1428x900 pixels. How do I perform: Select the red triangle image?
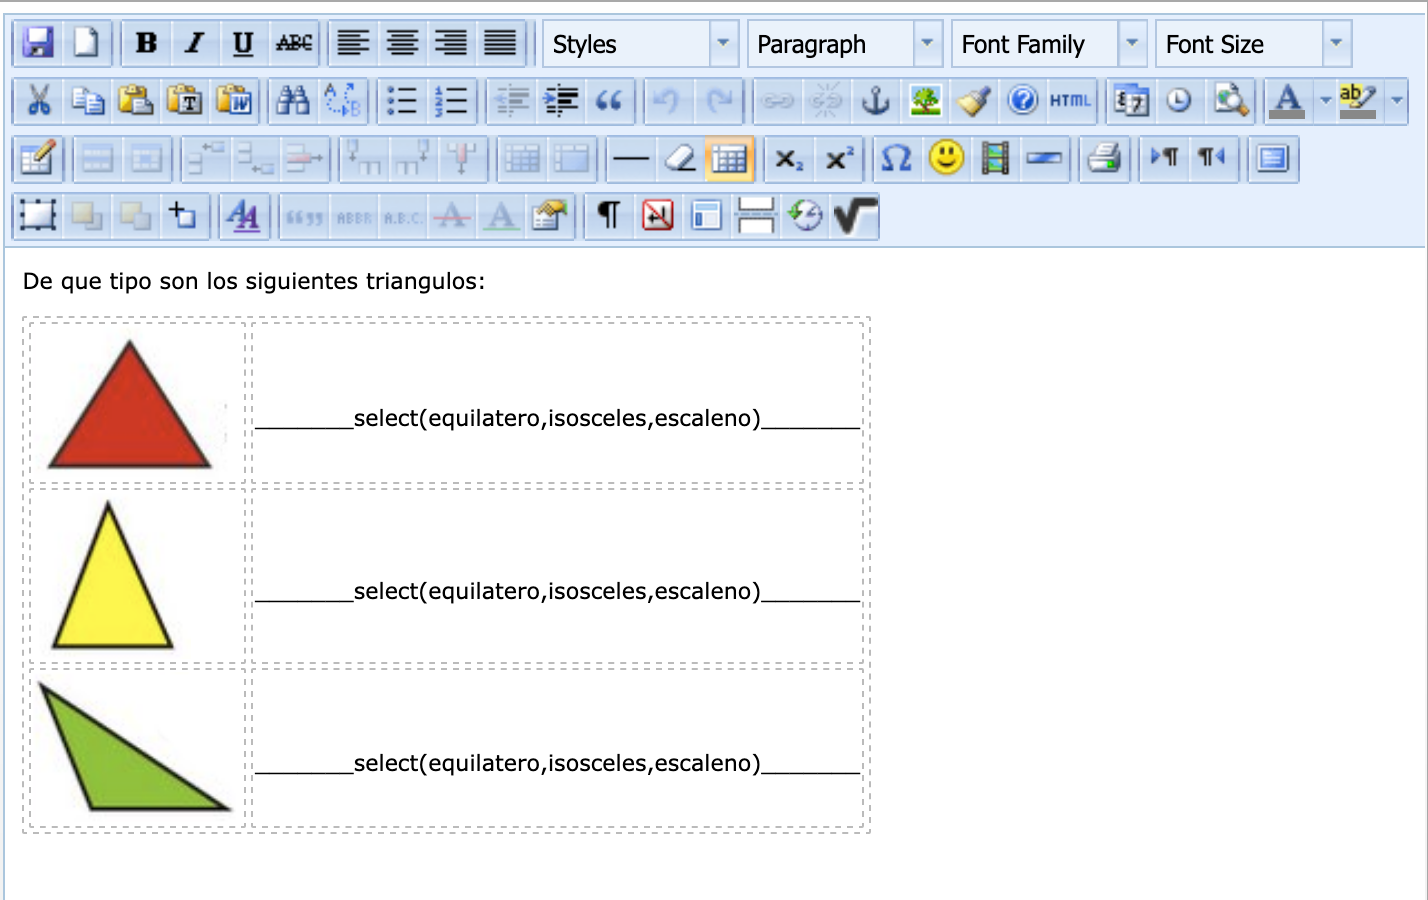[130, 406]
